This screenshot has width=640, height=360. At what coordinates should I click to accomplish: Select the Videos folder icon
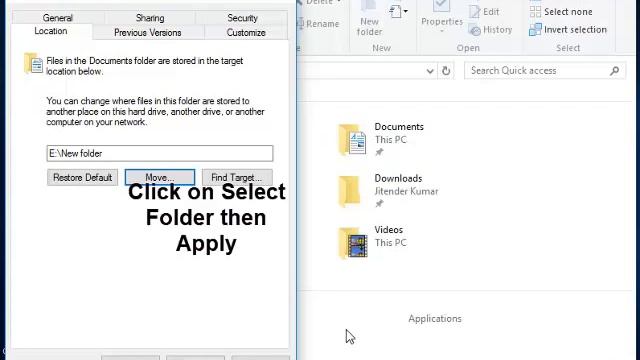353,243
